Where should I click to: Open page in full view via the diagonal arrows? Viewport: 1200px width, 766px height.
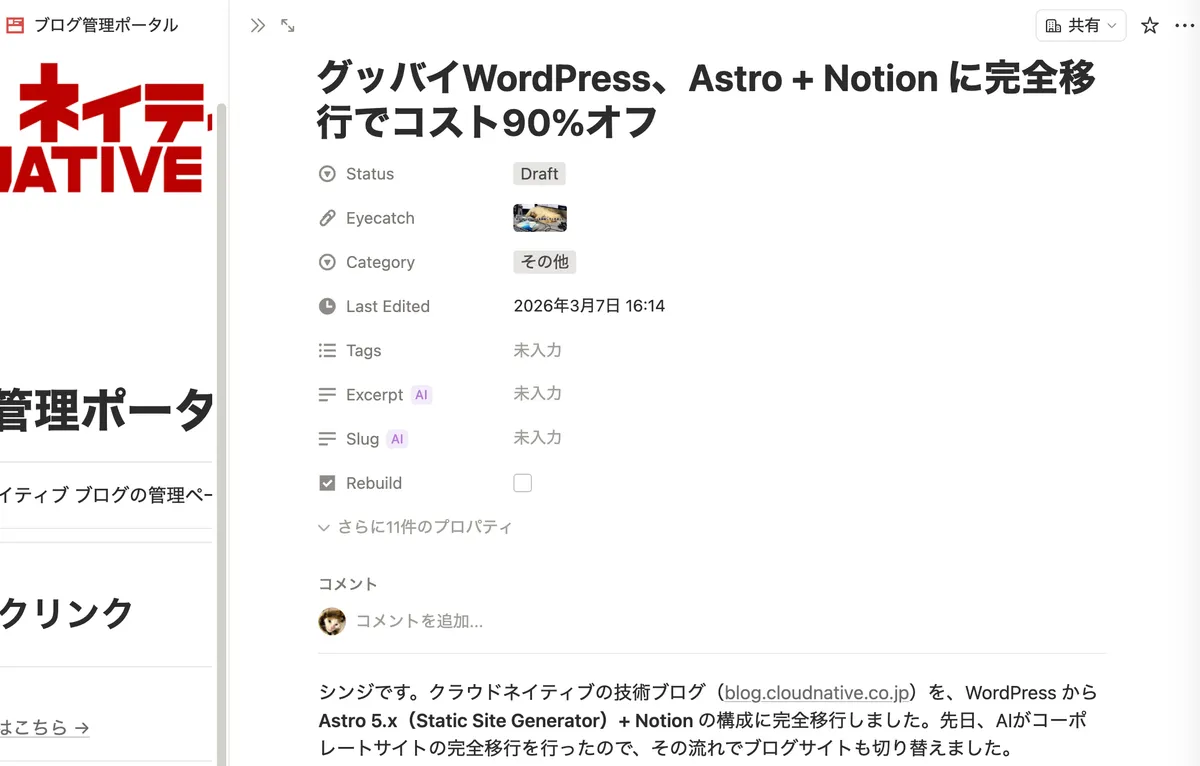(x=288, y=26)
